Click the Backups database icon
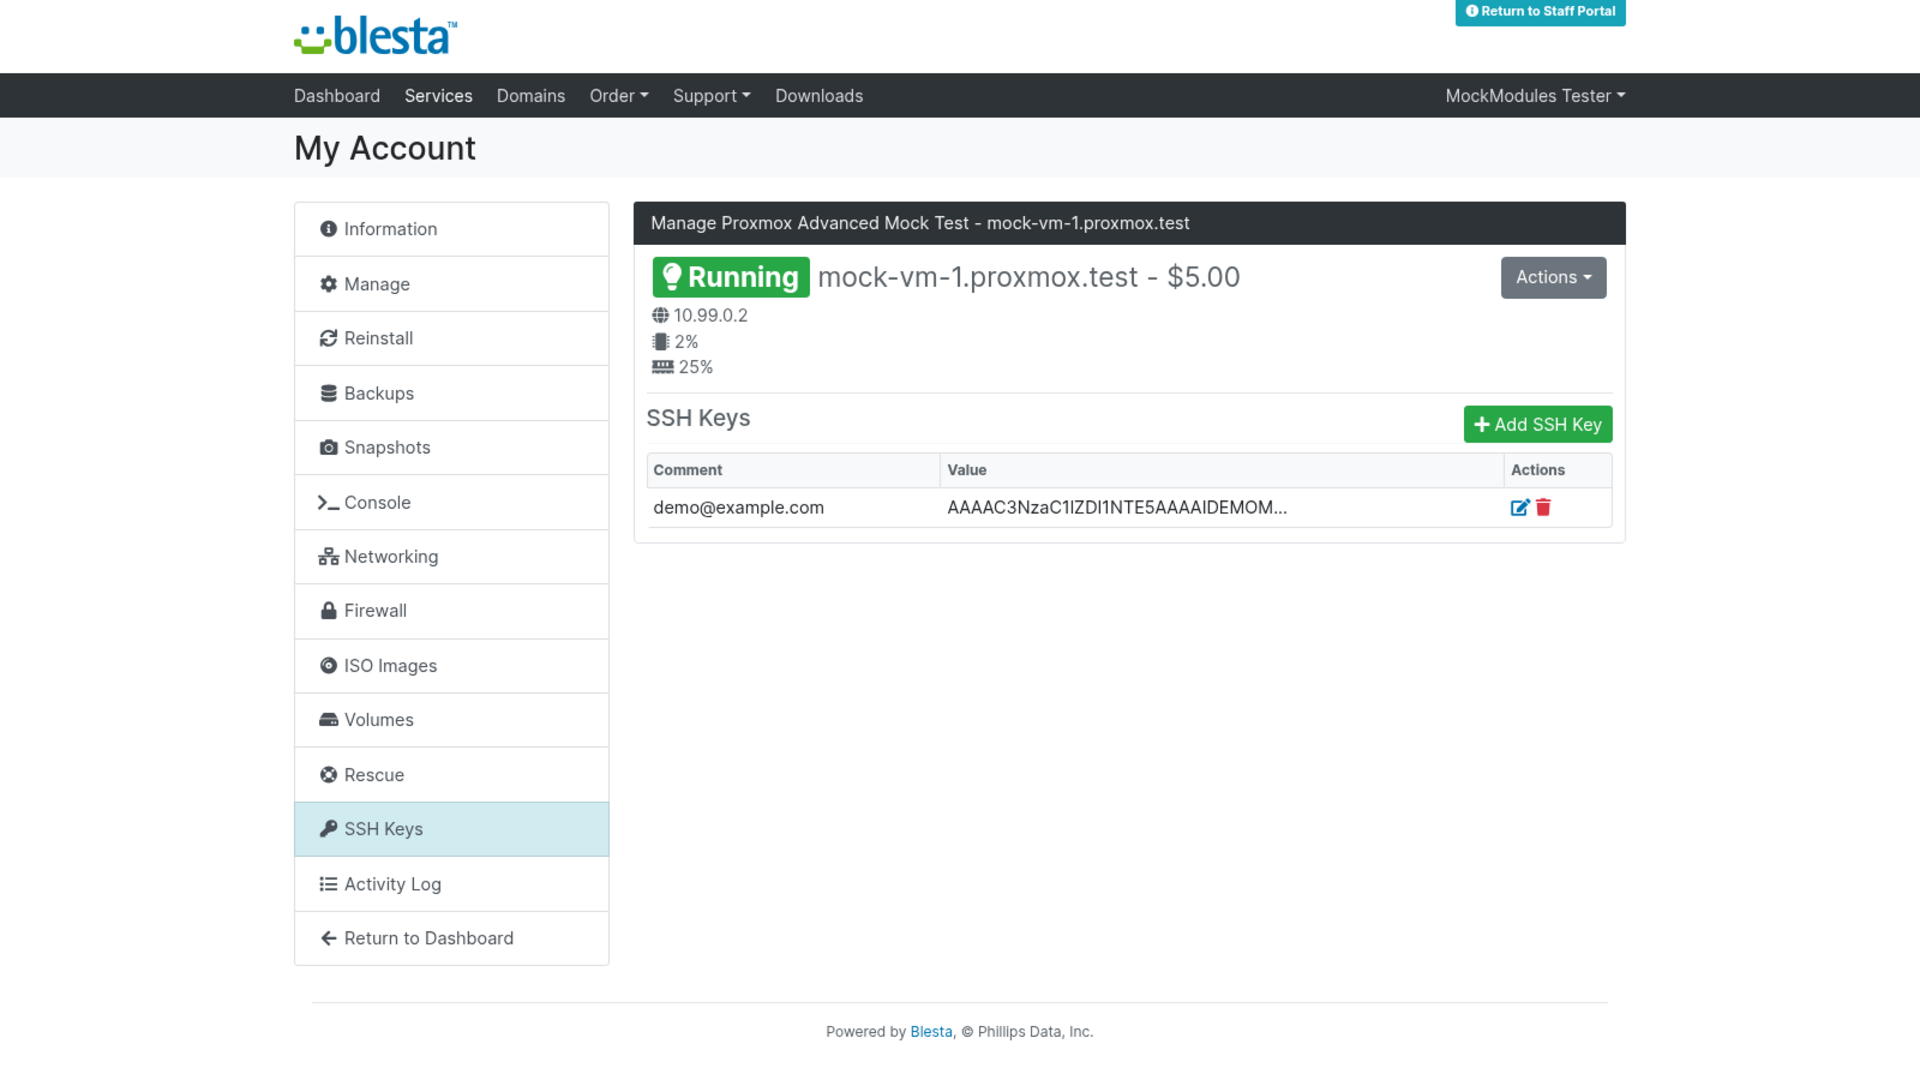Viewport: 1920px width, 1080px height. pyautogui.click(x=328, y=393)
